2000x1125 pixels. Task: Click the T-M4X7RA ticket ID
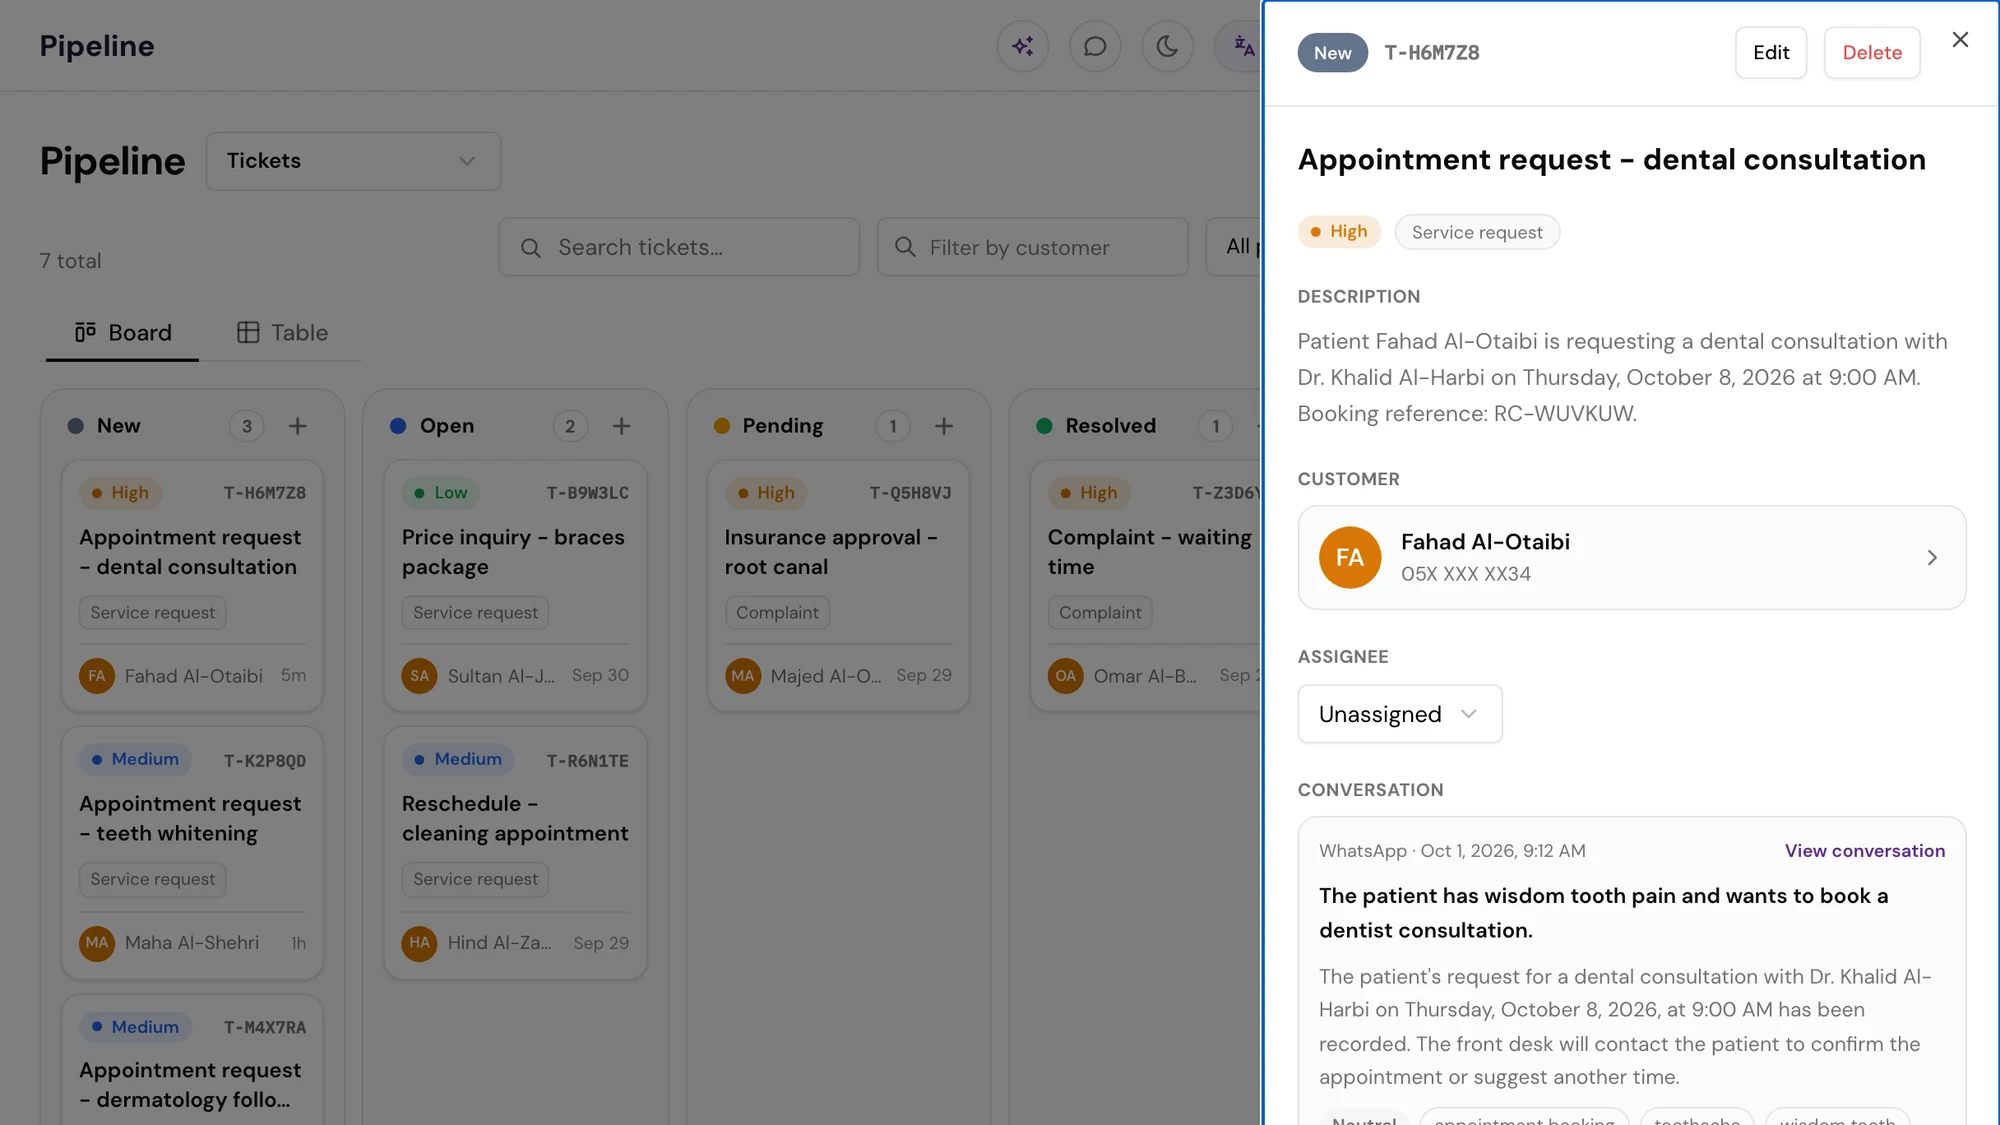coord(265,1027)
